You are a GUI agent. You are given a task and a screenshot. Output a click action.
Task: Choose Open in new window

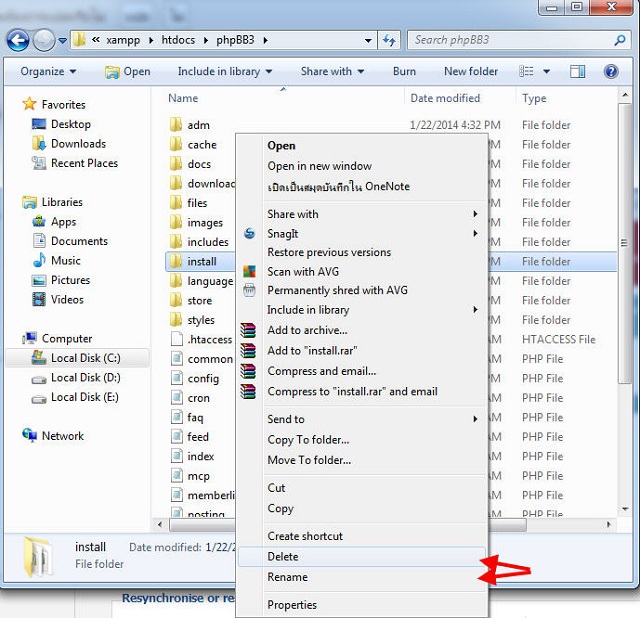tap(320, 166)
